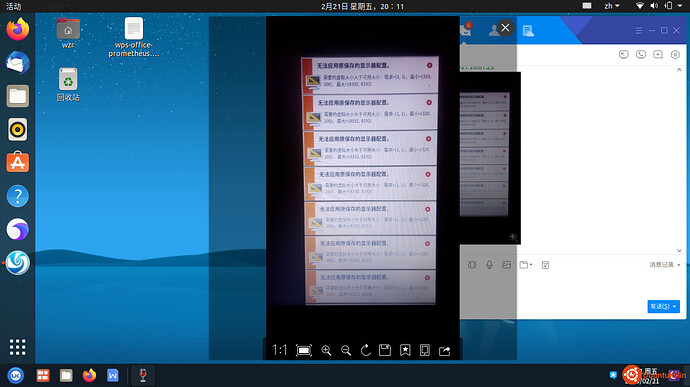Expand the message history dropdown
The width and height of the screenshot is (690, 387).
point(664,265)
